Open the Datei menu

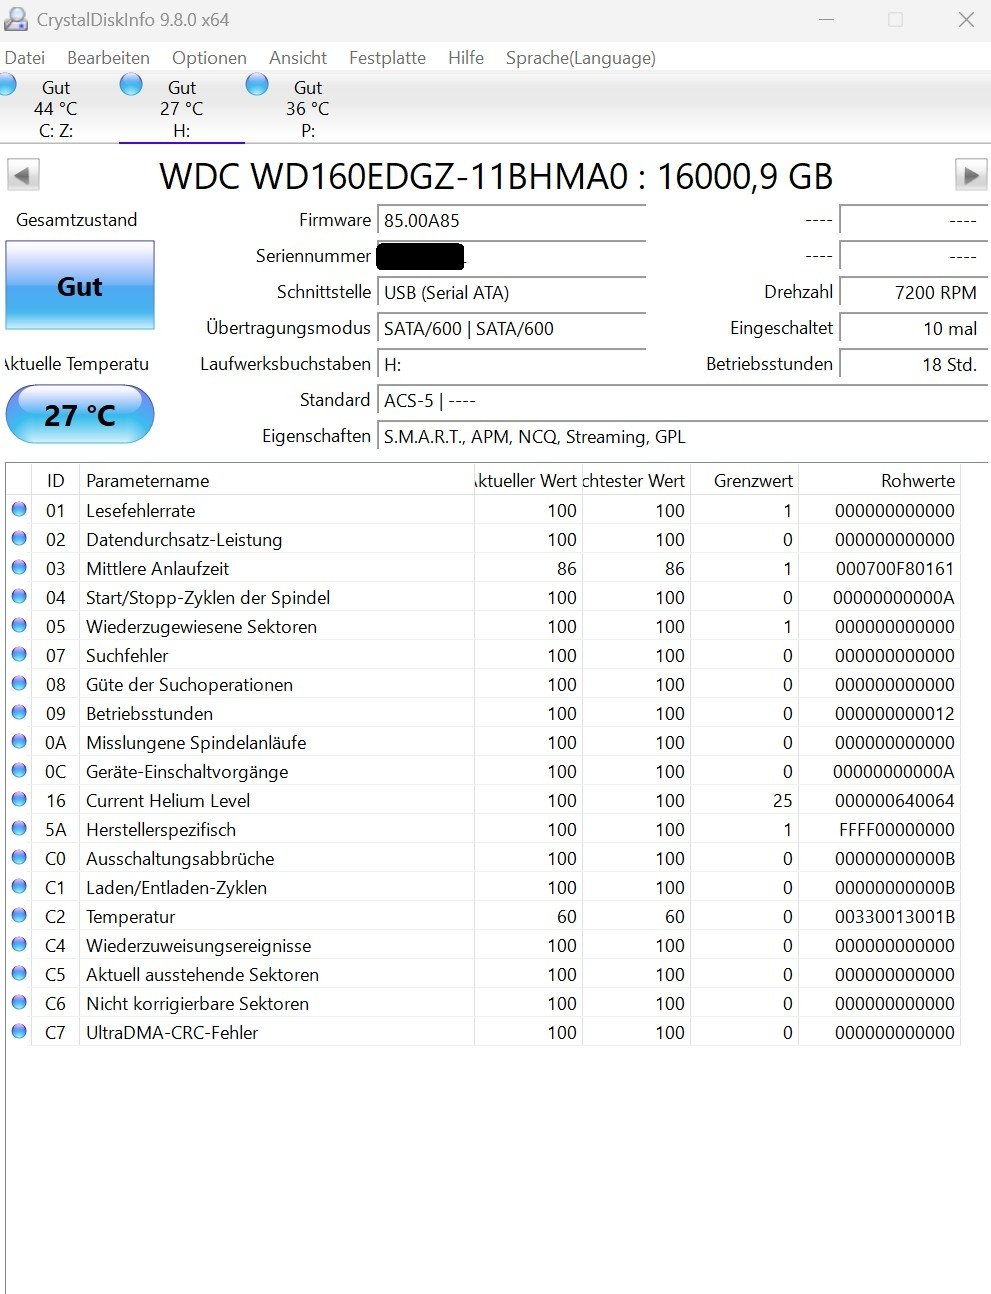pos(25,58)
